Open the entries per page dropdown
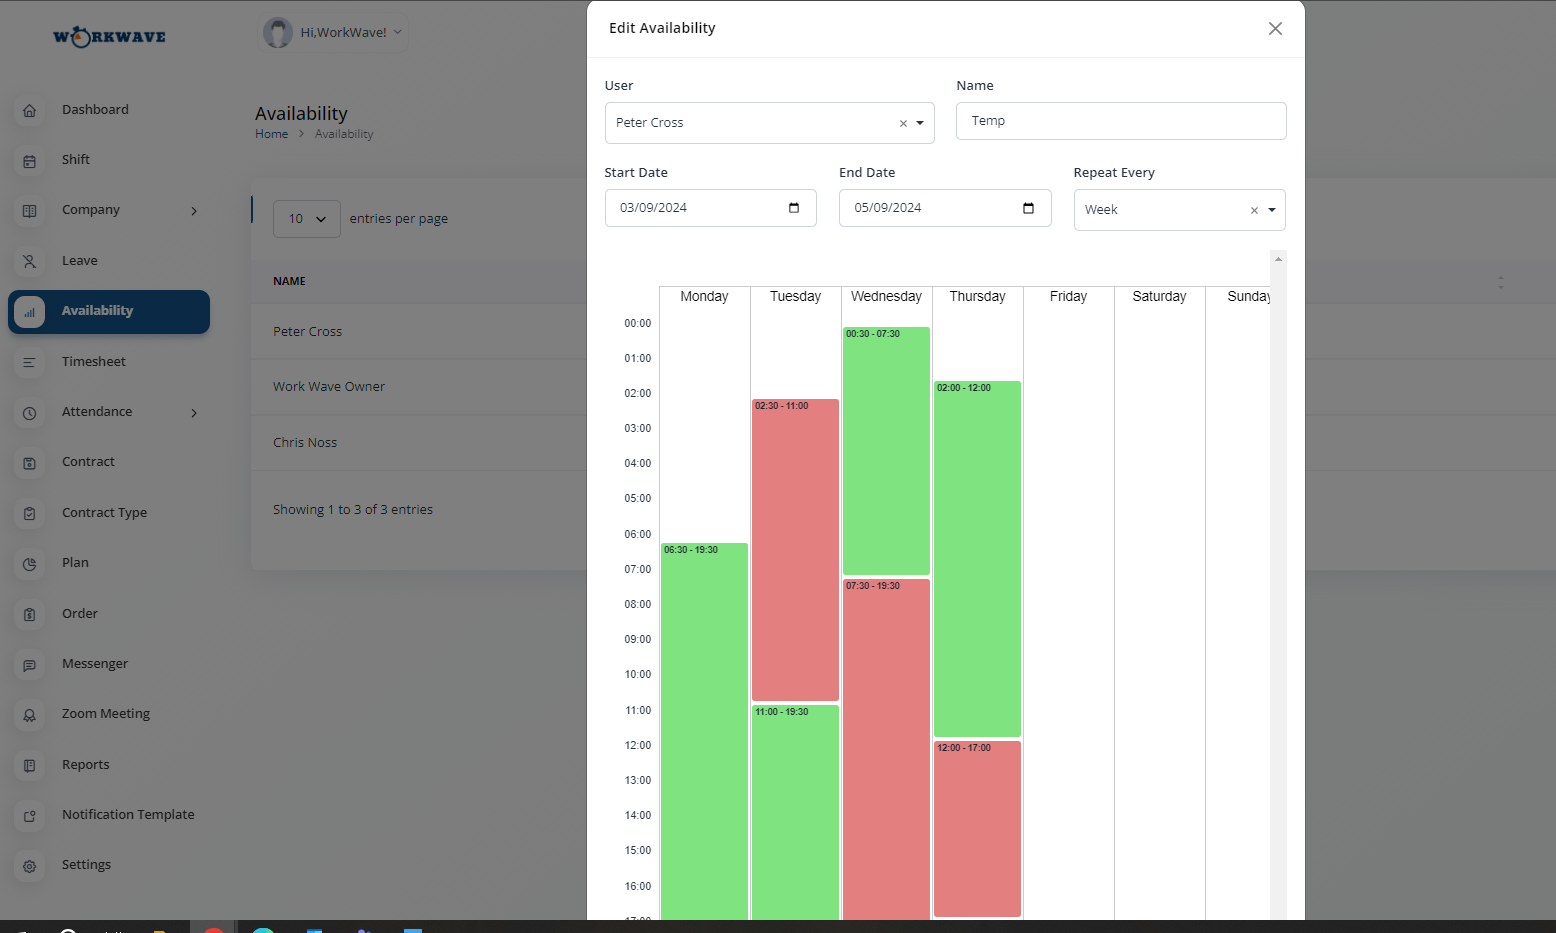This screenshot has width=1556, height=933. (x=307, y=219)
